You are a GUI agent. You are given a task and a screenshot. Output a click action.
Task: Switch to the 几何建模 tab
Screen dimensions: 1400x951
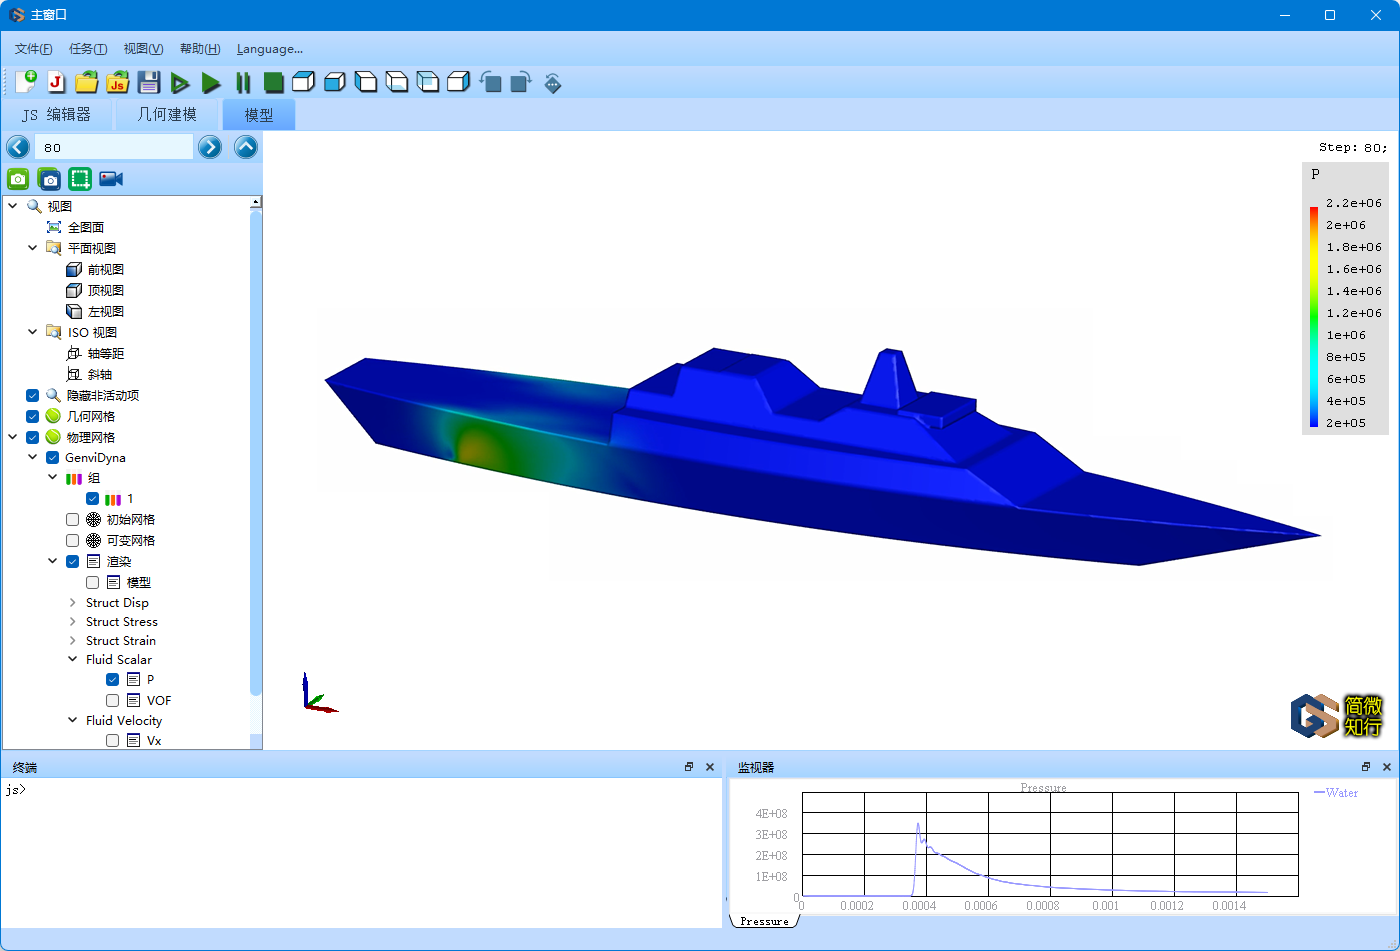click(x=167, y=115)
